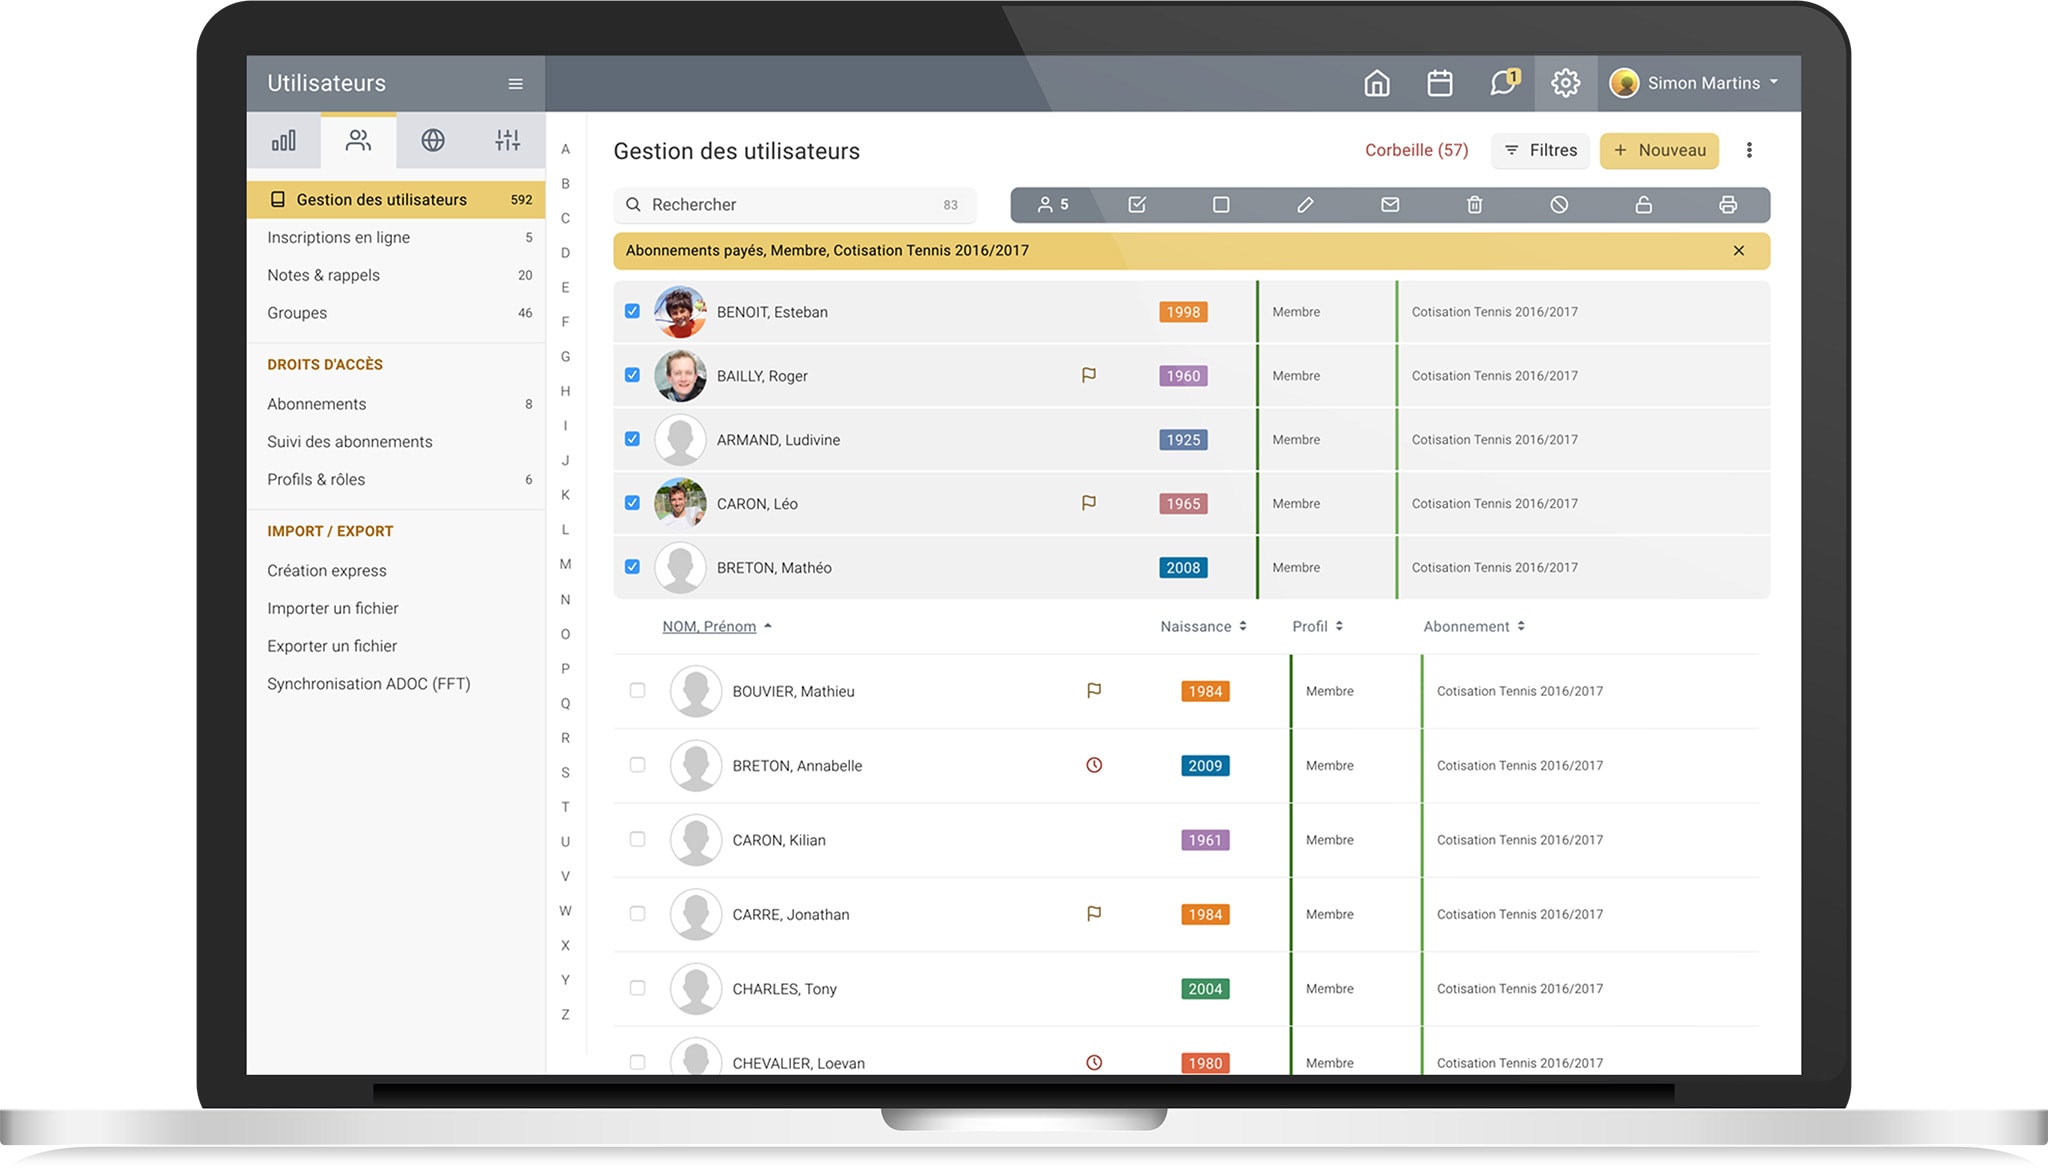
Task: Open the calendar icon in top bar
Action: pyautogui.click(x=1439, y=83)
